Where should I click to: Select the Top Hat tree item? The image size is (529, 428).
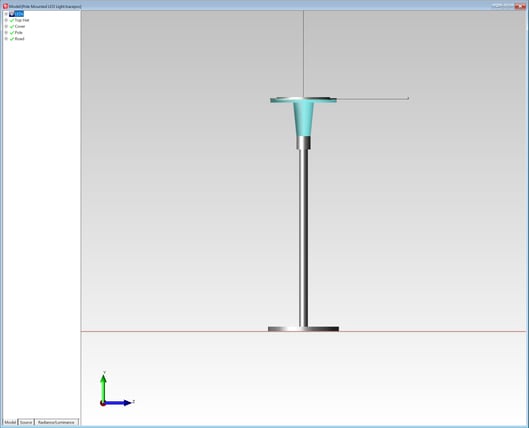(22, 20)
